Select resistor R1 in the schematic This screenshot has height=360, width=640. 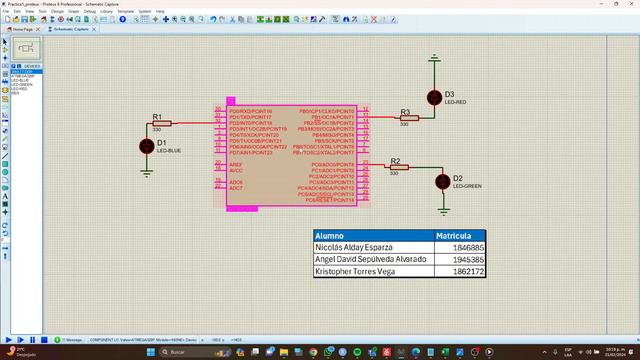coord(162,123)
